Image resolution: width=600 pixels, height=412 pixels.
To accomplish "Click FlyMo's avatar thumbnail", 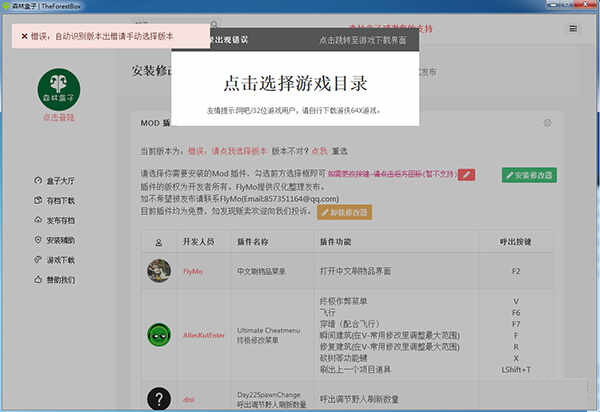I will tap(159, 271).
